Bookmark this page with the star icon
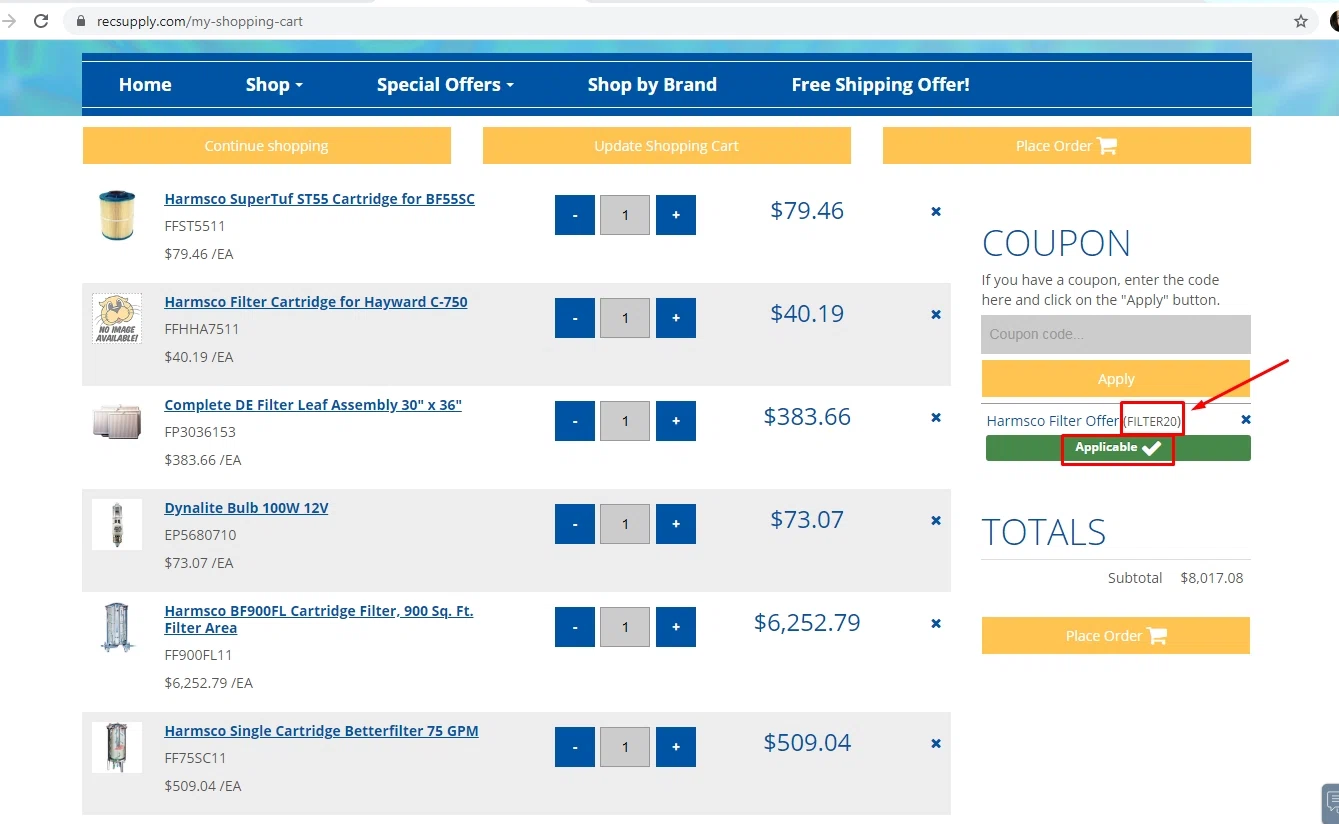 pos(1301,21)
